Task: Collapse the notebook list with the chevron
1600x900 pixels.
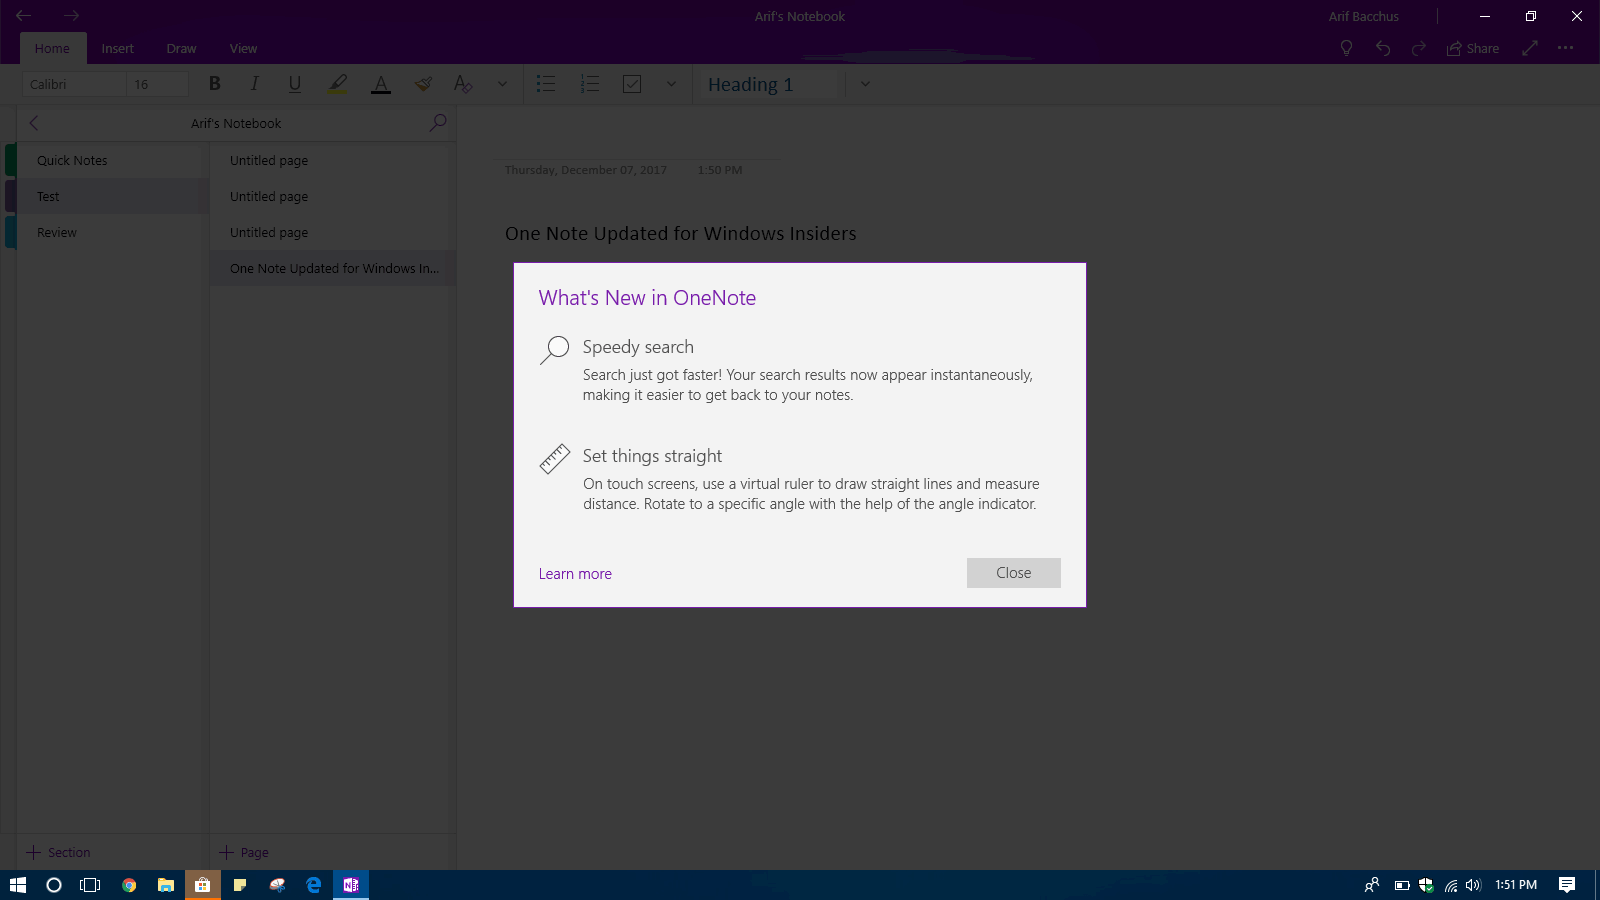Action: [x=34, y=123]
